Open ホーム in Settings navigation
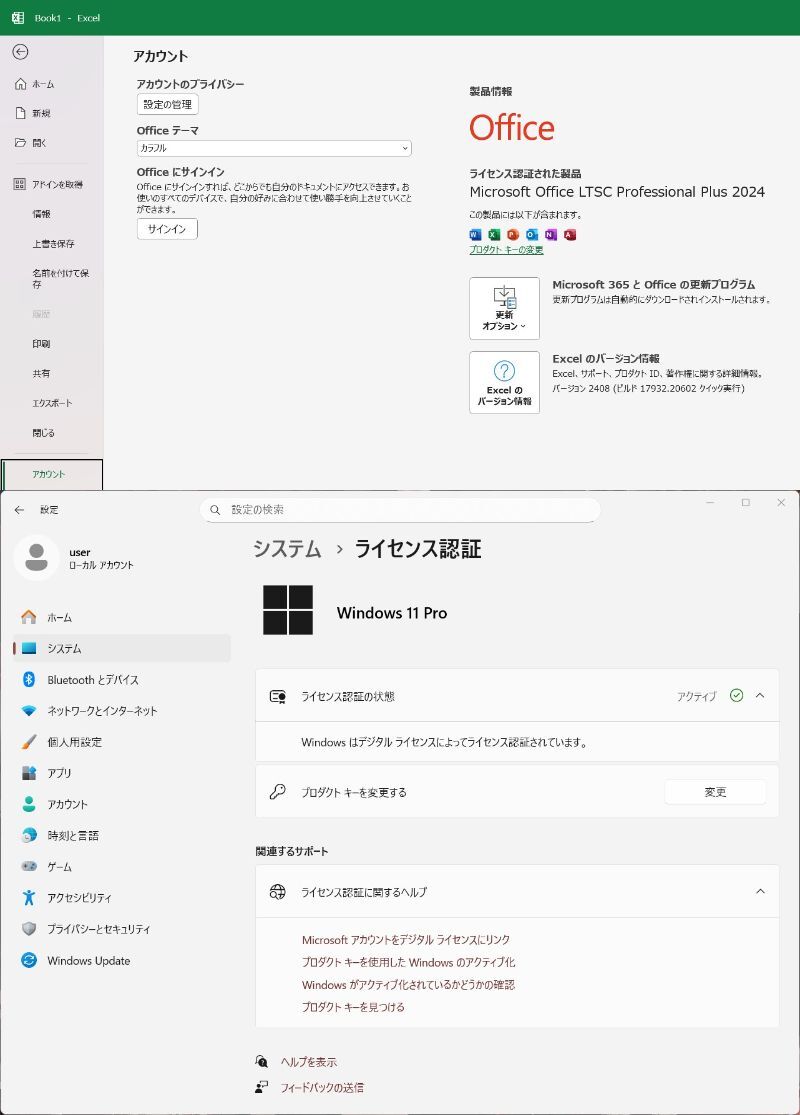 (x=122, y=617)
